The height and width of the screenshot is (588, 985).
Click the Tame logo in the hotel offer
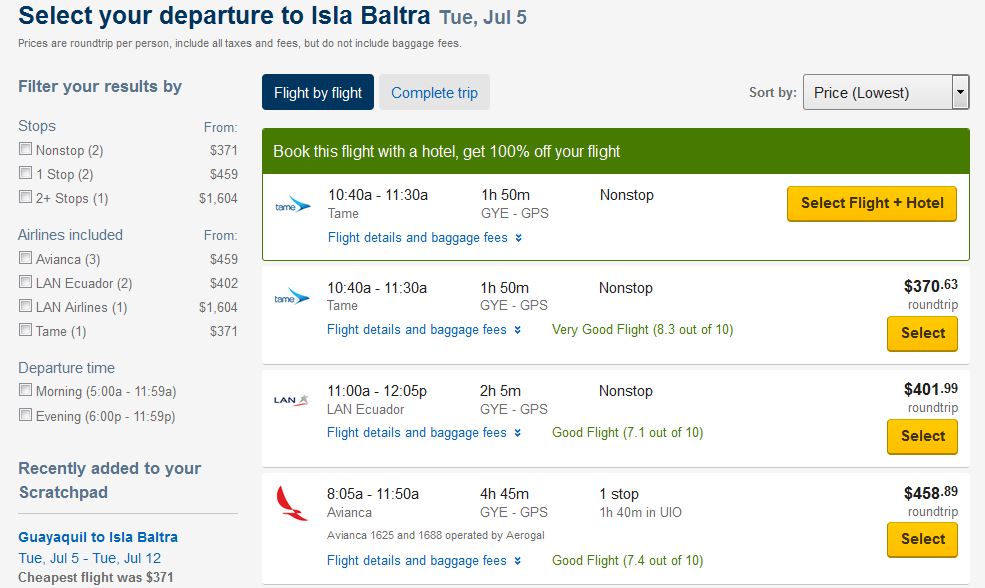293,205
